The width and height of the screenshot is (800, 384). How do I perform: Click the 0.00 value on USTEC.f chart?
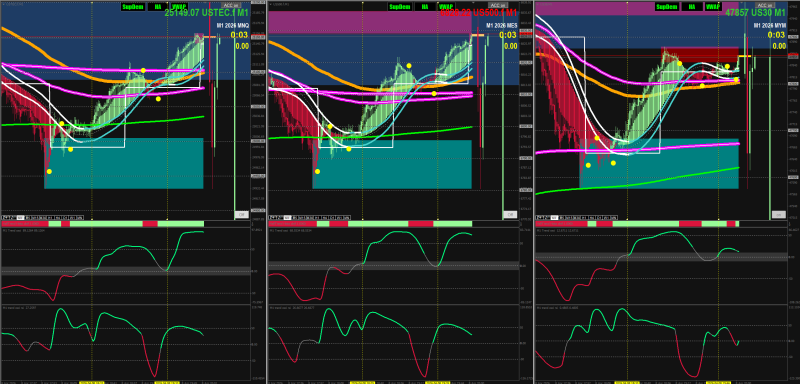click(242, 46)
